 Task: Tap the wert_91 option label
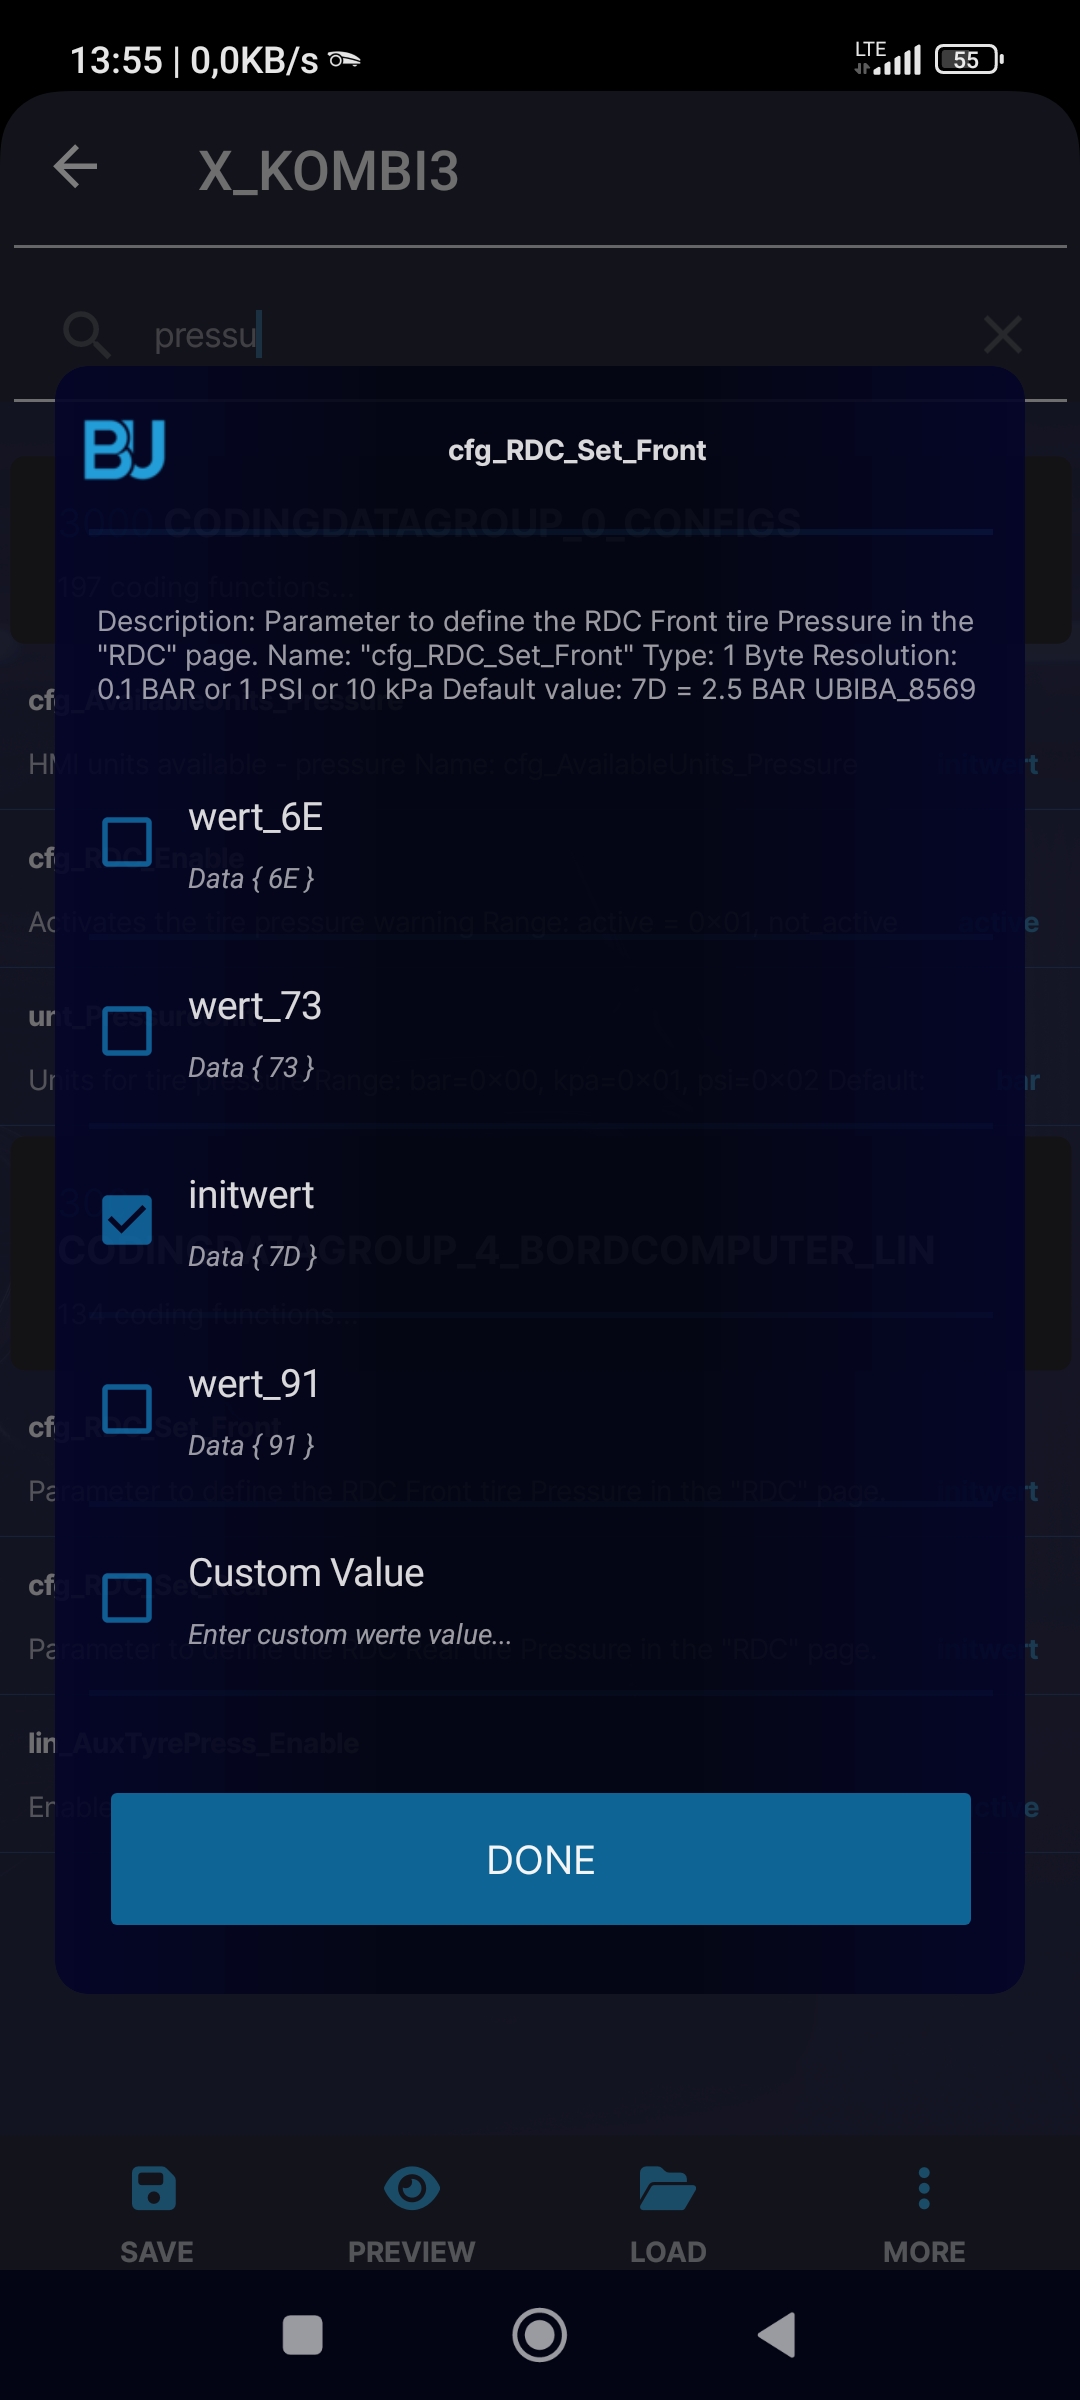tap(254, 1384)
